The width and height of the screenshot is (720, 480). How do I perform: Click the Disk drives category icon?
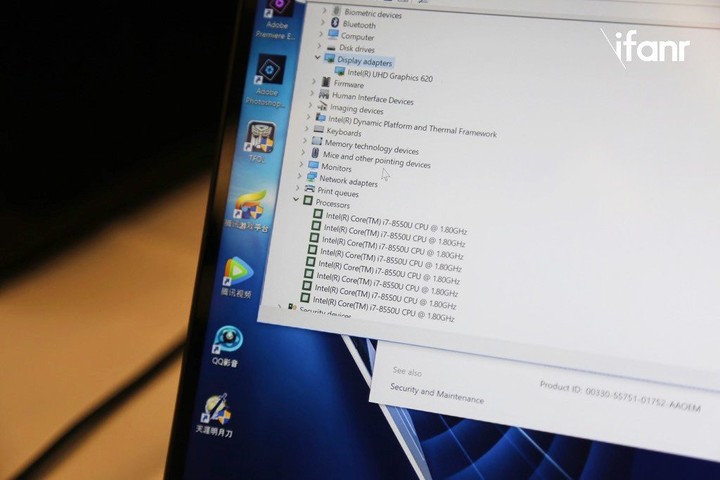332,47
